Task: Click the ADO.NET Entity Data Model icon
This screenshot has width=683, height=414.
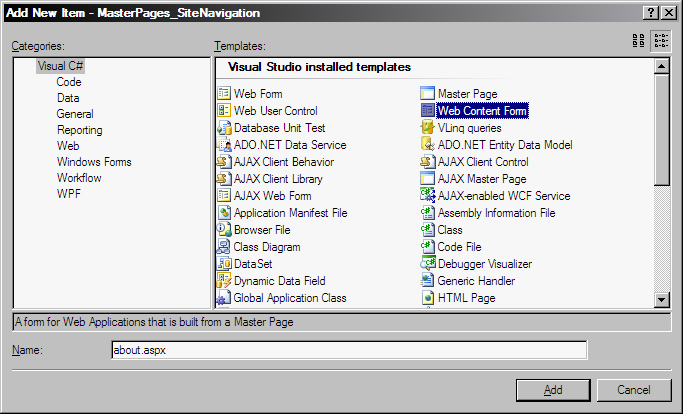Action: pyautogui.click(x=428, y=144)
